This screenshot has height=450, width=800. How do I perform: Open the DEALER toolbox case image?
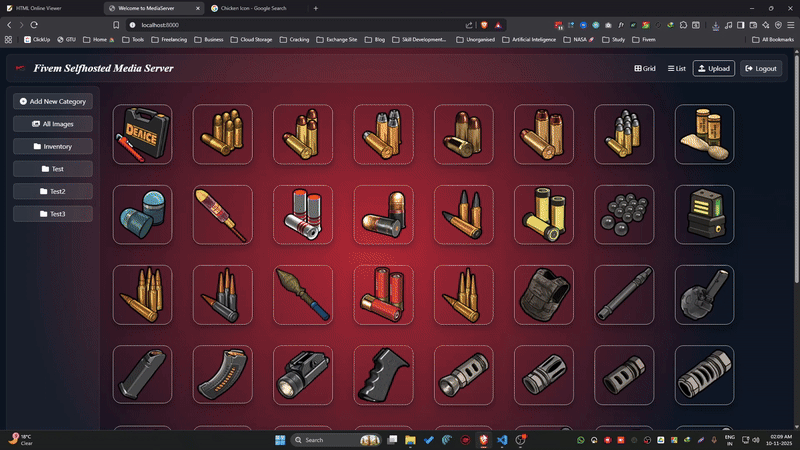[142, 134]
